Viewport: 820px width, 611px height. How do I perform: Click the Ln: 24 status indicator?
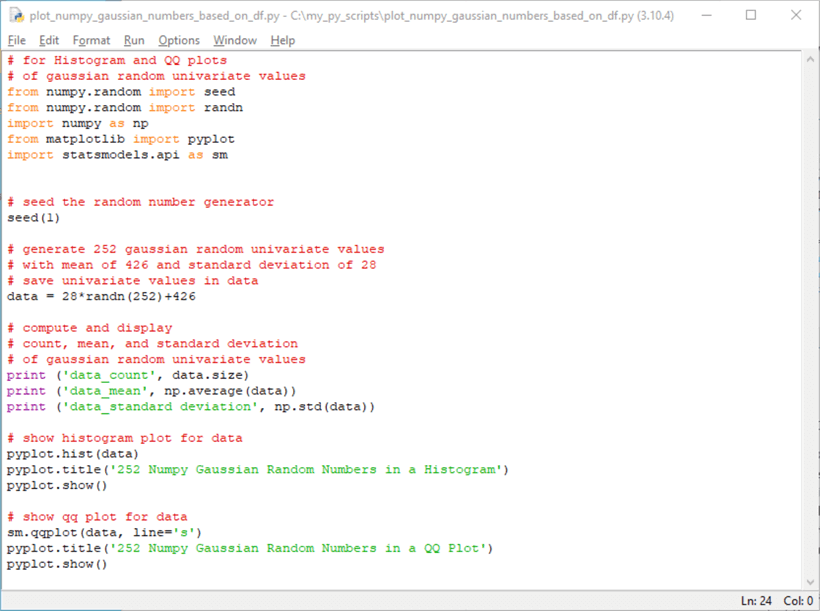(757, 600)
